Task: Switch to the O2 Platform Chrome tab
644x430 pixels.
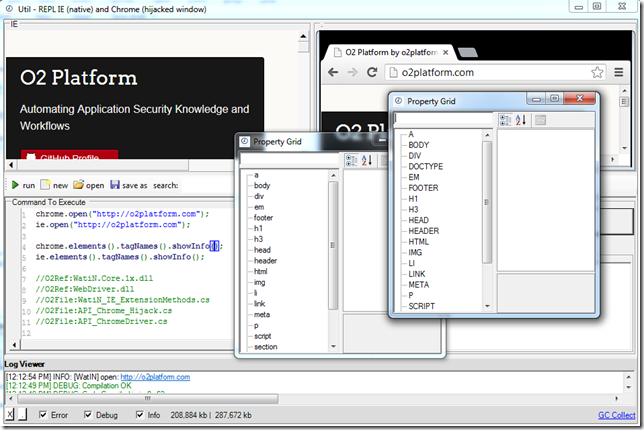Action: (390, 50)
